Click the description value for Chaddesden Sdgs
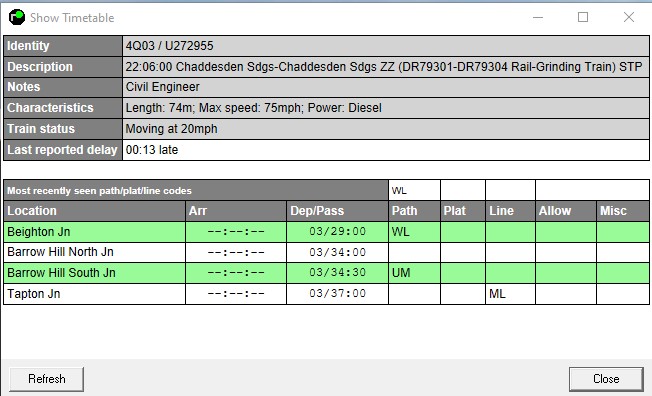The height and width of the screenshot is (396, 652). (x=383, y=67)
